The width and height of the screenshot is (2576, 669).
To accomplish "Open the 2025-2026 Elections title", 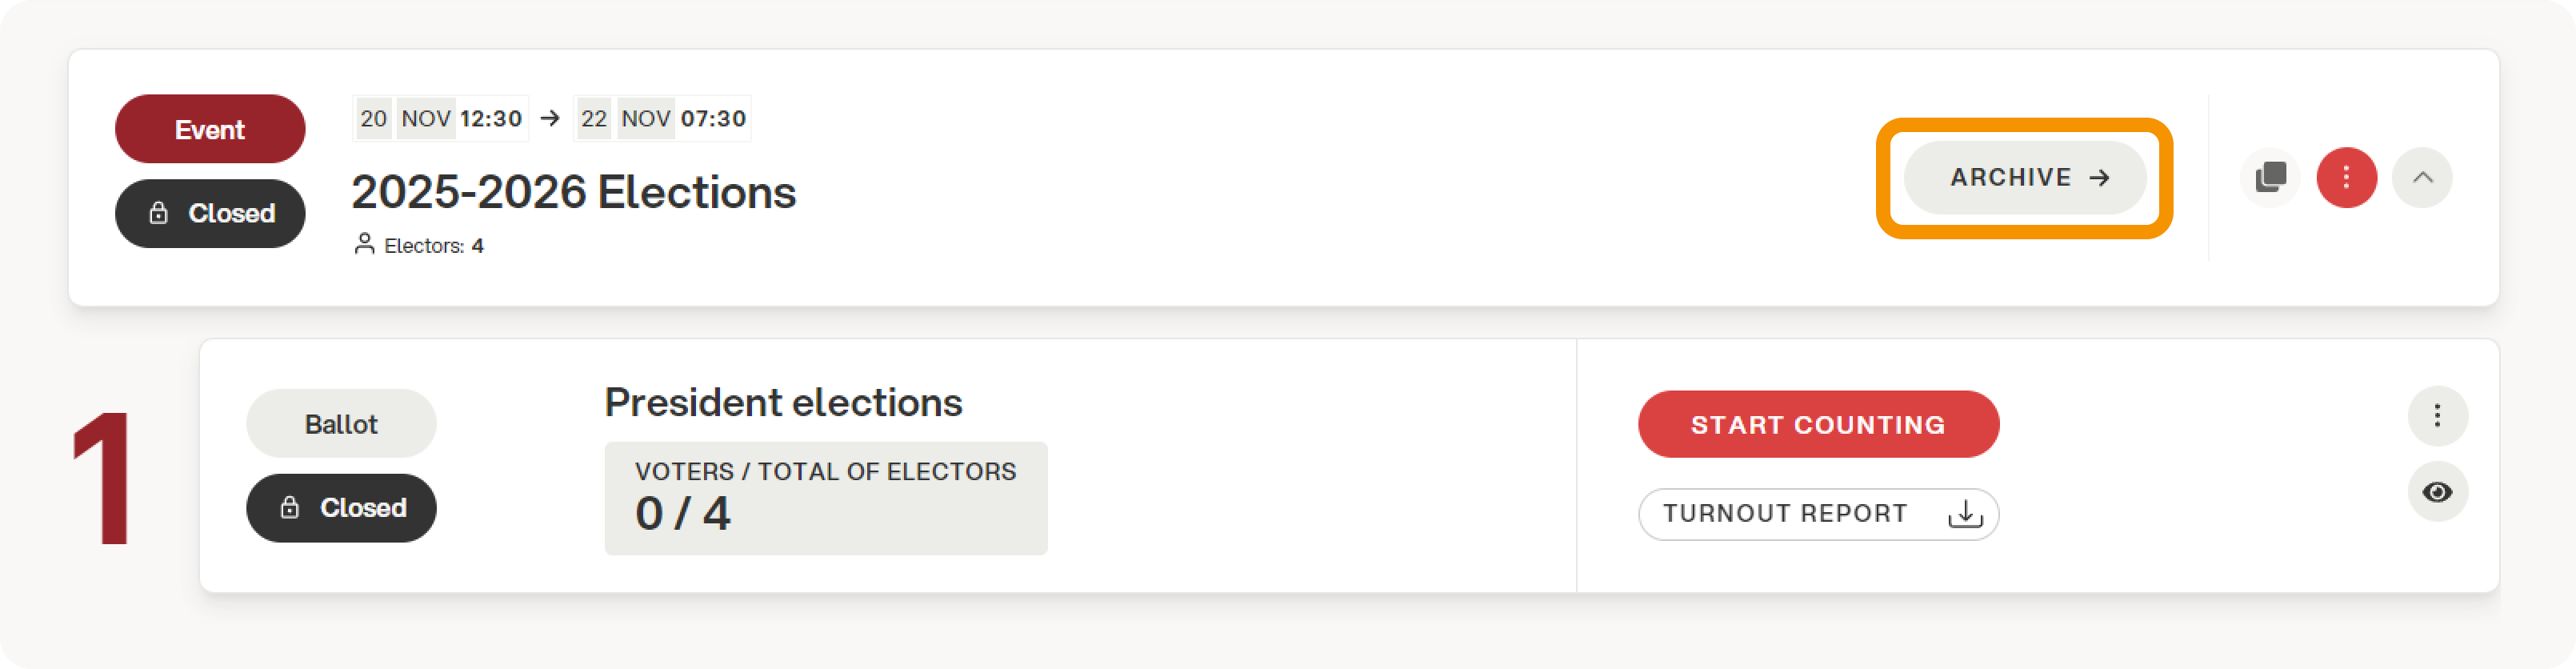I will (573, 192).
